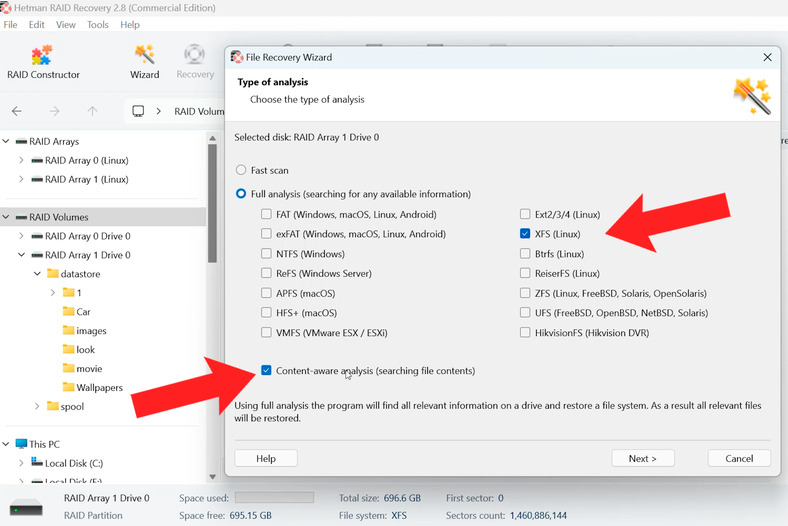This screenshot has height=526, width=788.
Task: Click the Recovery lifebuoy icon
Action: (194, 54)
